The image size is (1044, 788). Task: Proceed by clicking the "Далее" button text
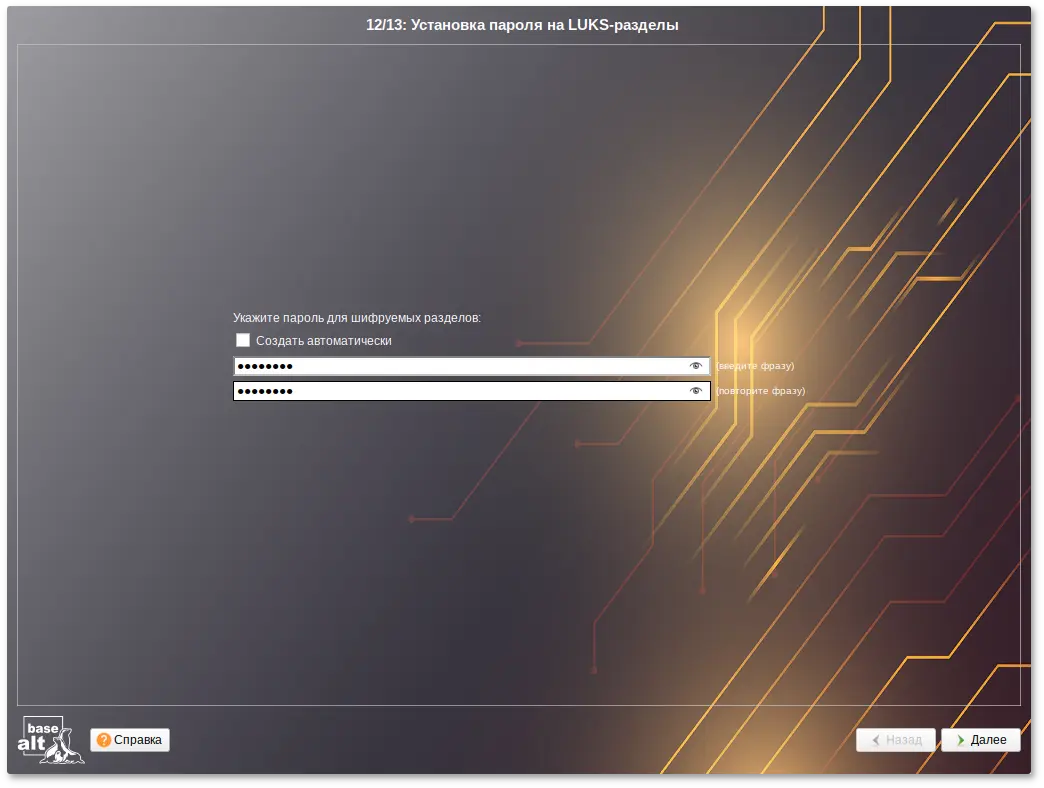pyautogui.click(x=988, y=740)
